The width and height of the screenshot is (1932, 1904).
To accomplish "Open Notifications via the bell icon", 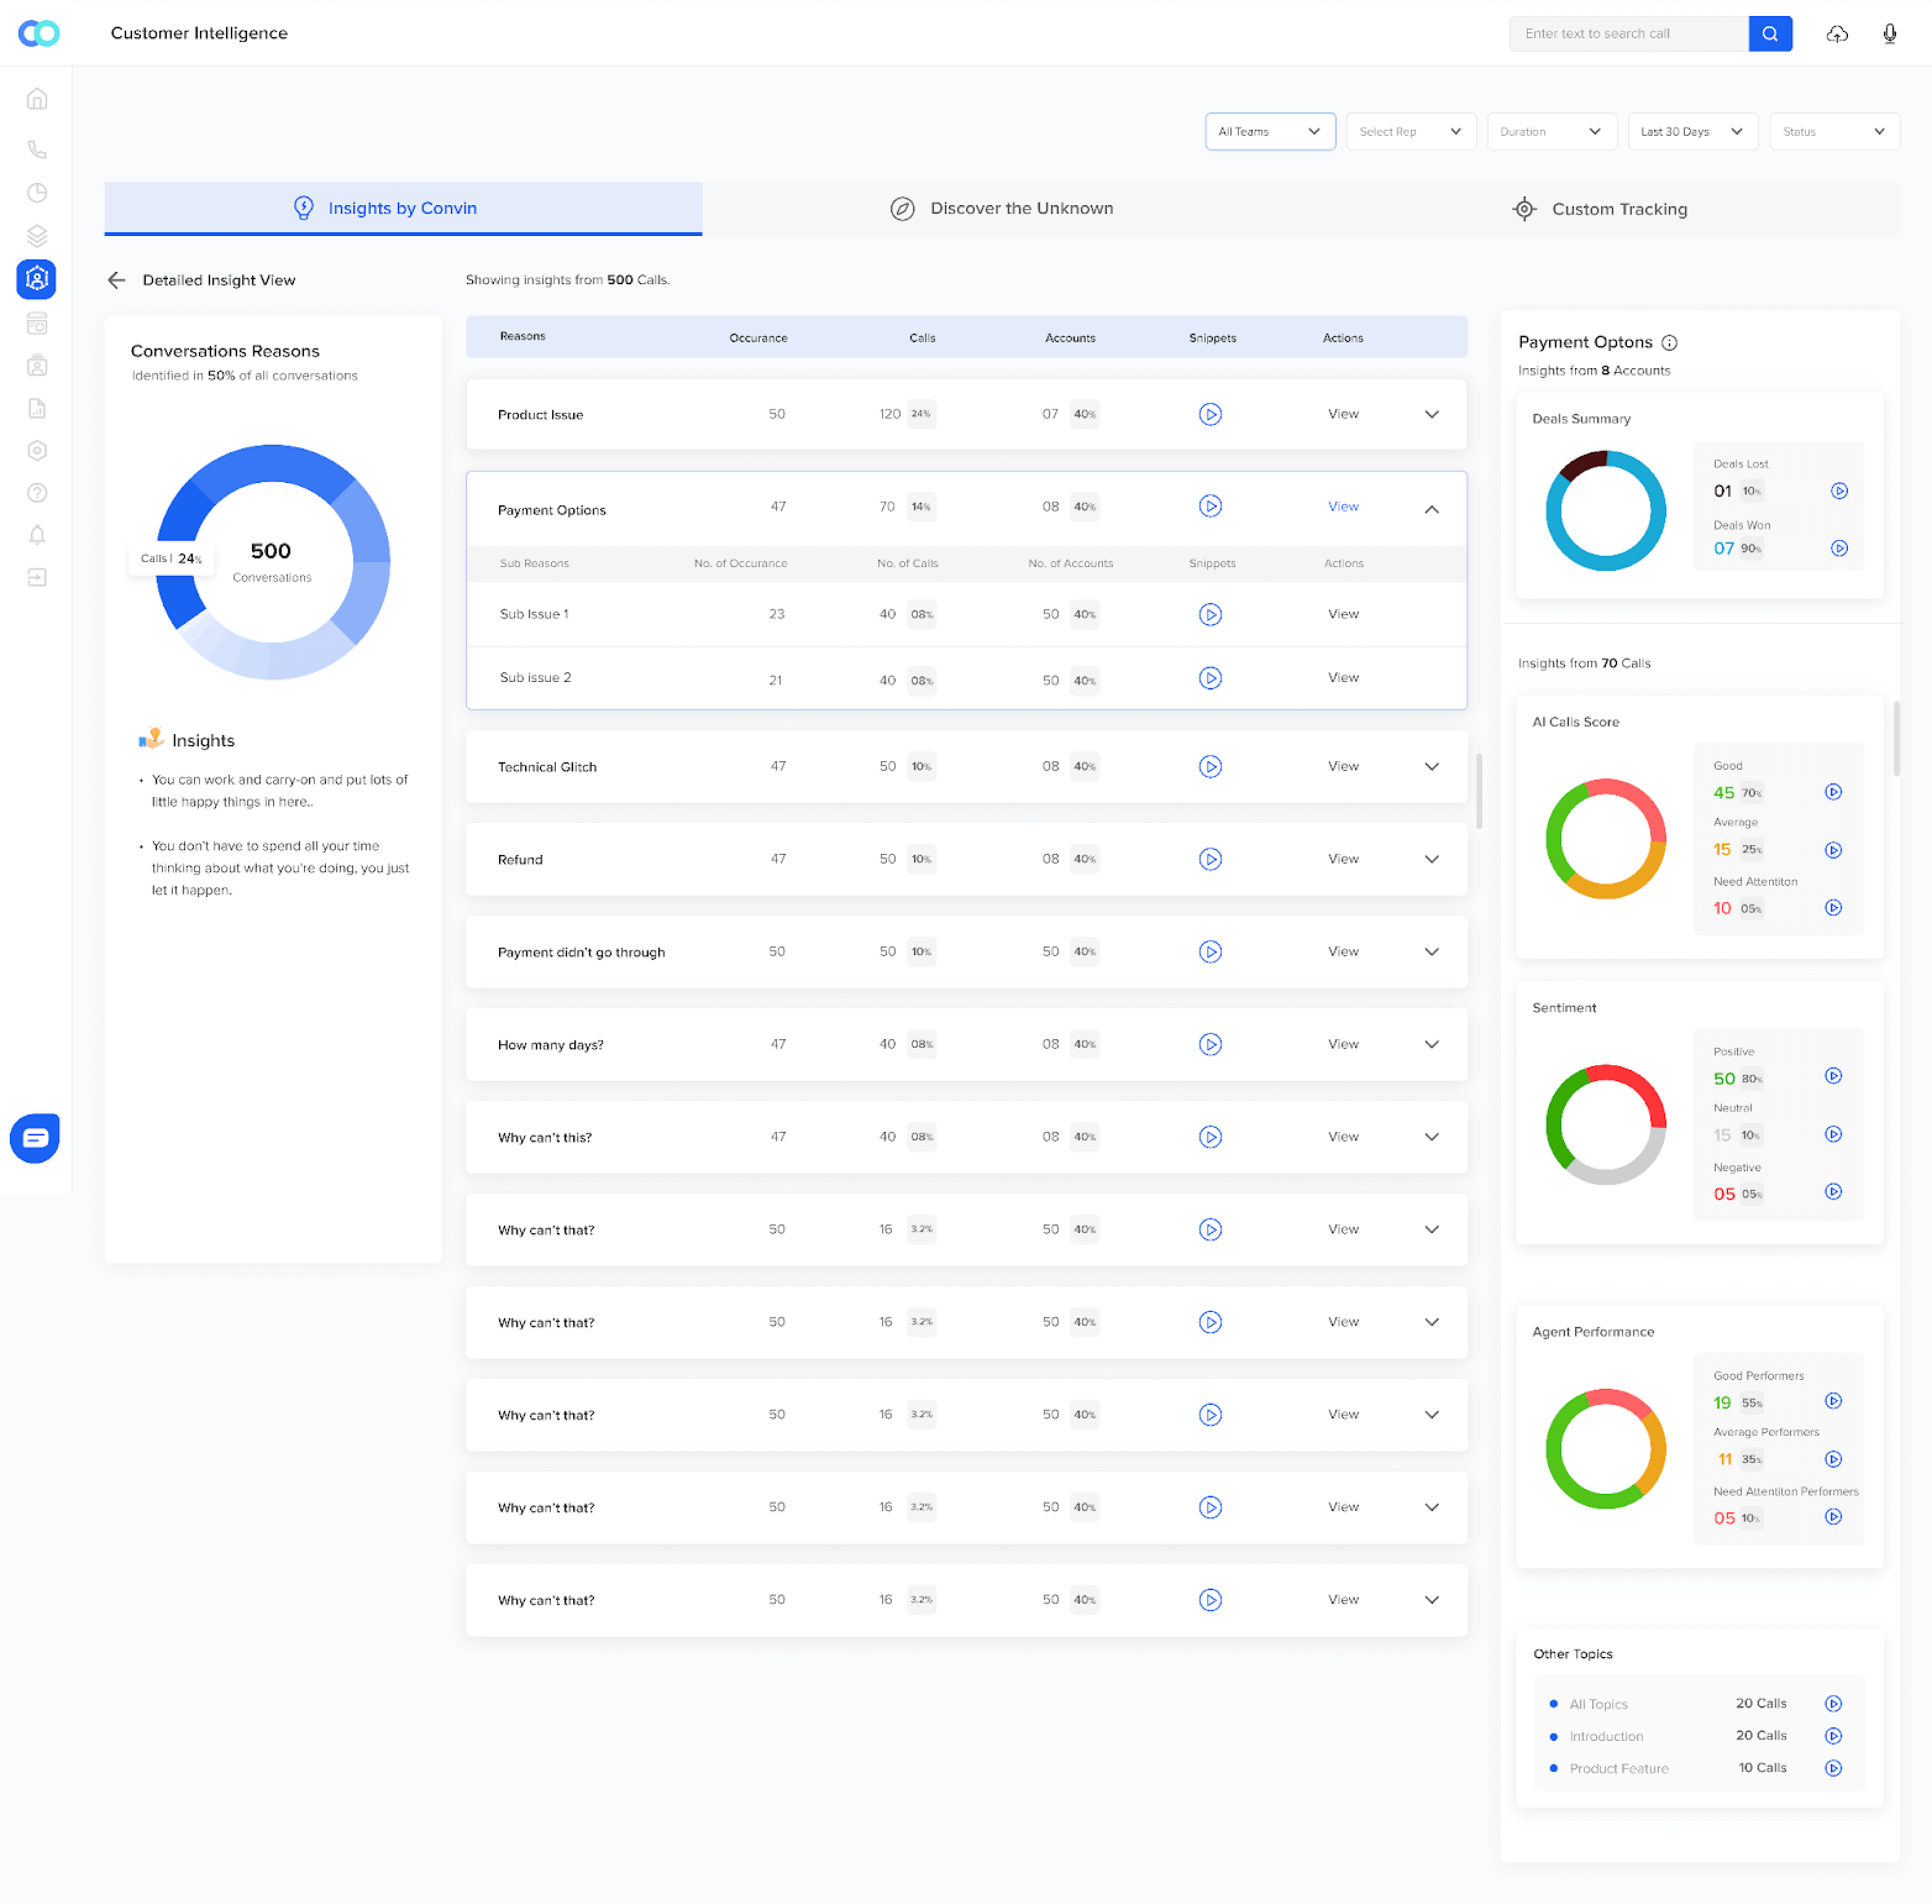I will click(37, 535).
